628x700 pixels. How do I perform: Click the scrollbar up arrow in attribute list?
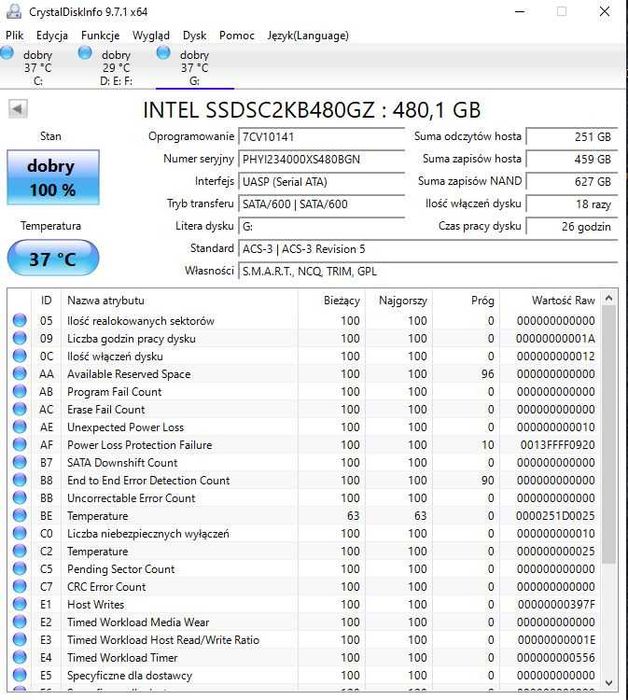(x=609, y=298)
